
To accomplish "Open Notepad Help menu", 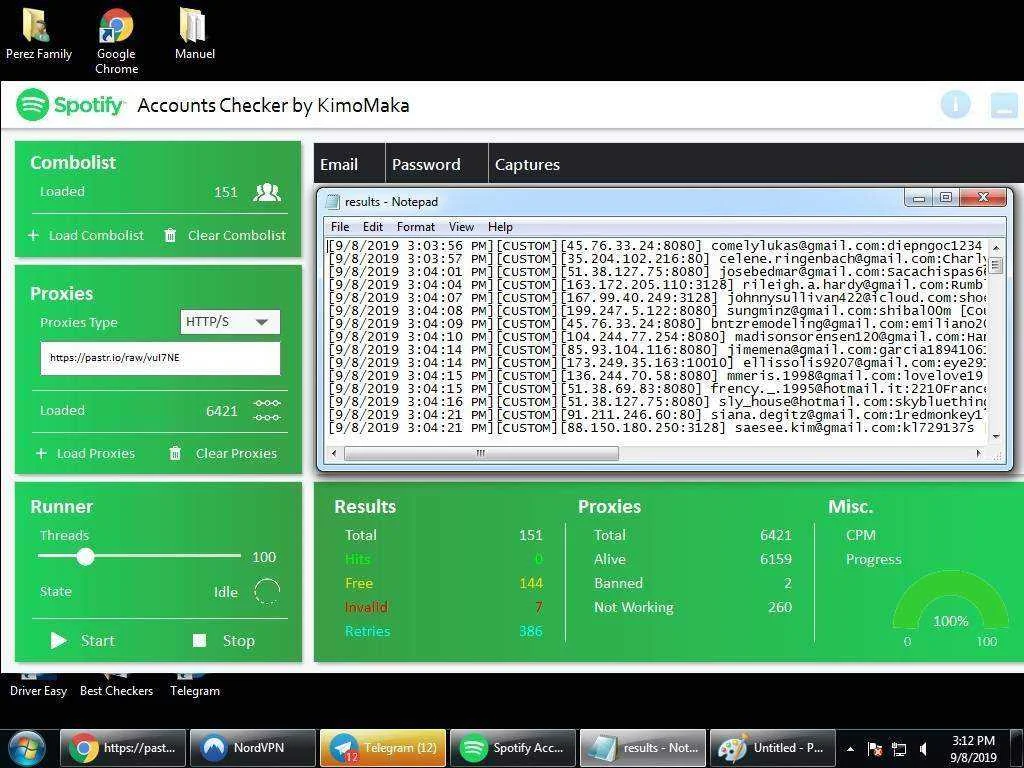I will [500, 227].
